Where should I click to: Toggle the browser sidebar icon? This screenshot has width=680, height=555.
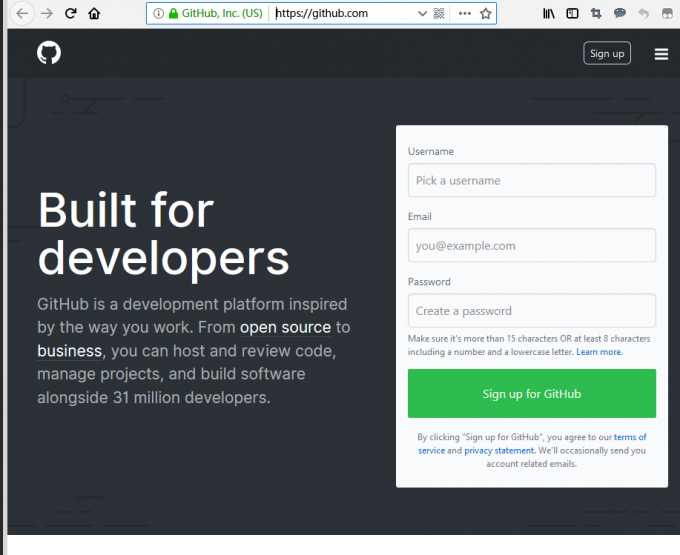point(572,14)
